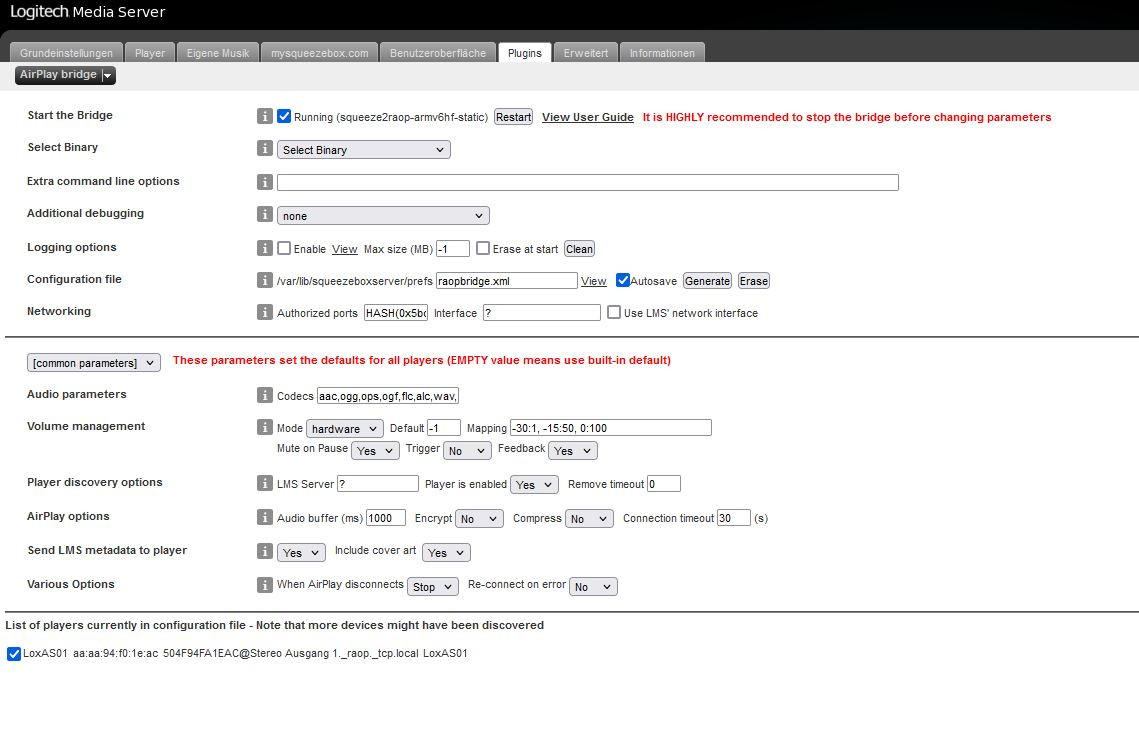Untick the Running bridge checkbox
Viewport: 1139px width, 743px height.
click(x=284, y=116)
